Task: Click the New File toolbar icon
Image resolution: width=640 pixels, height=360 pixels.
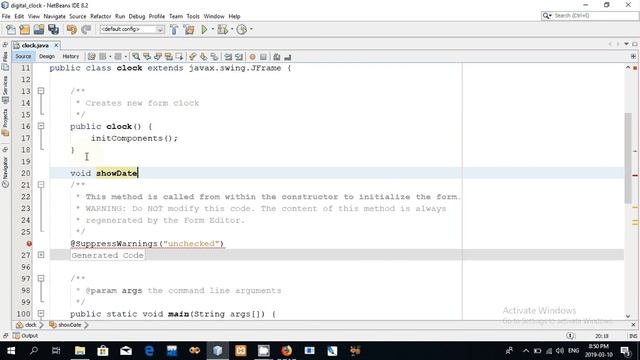Action: pos(11,29)
